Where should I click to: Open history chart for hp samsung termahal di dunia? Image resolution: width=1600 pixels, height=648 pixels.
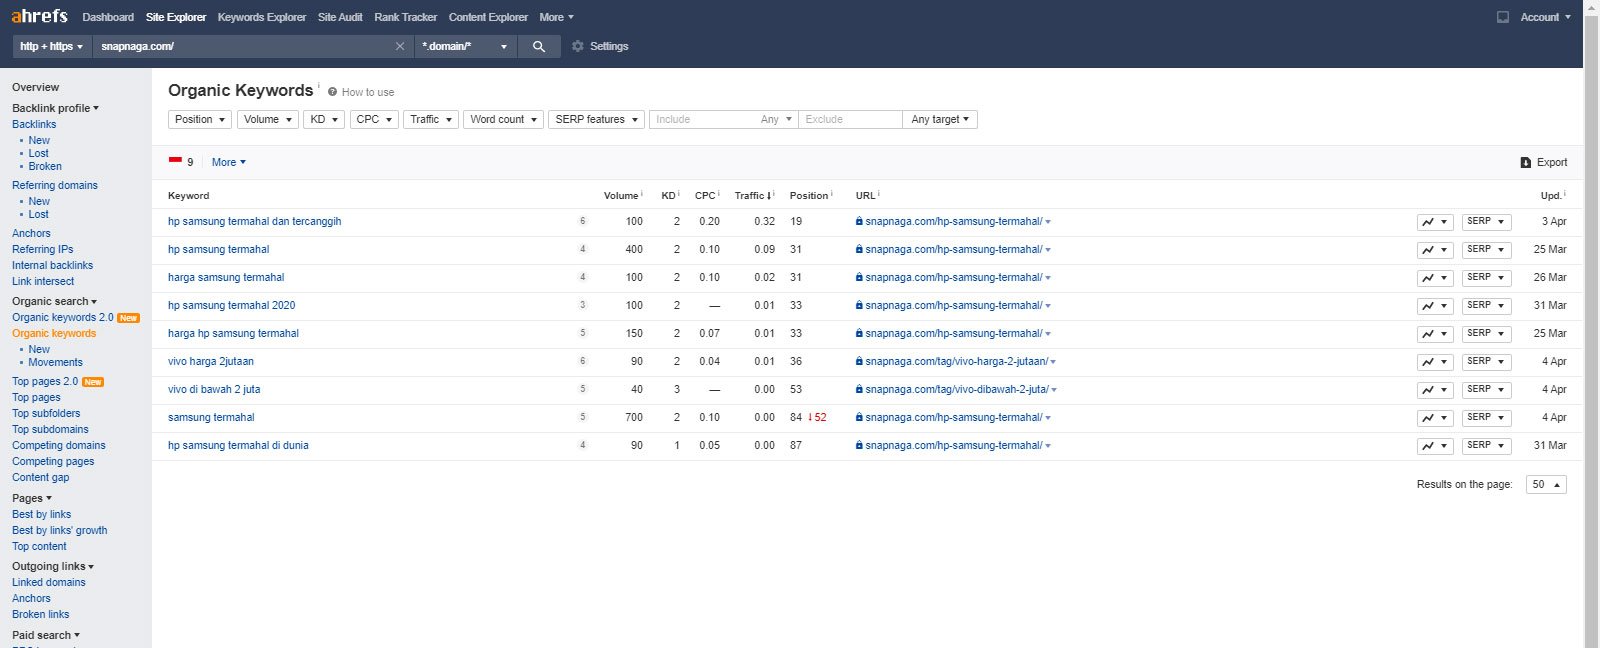point(1435,446)
